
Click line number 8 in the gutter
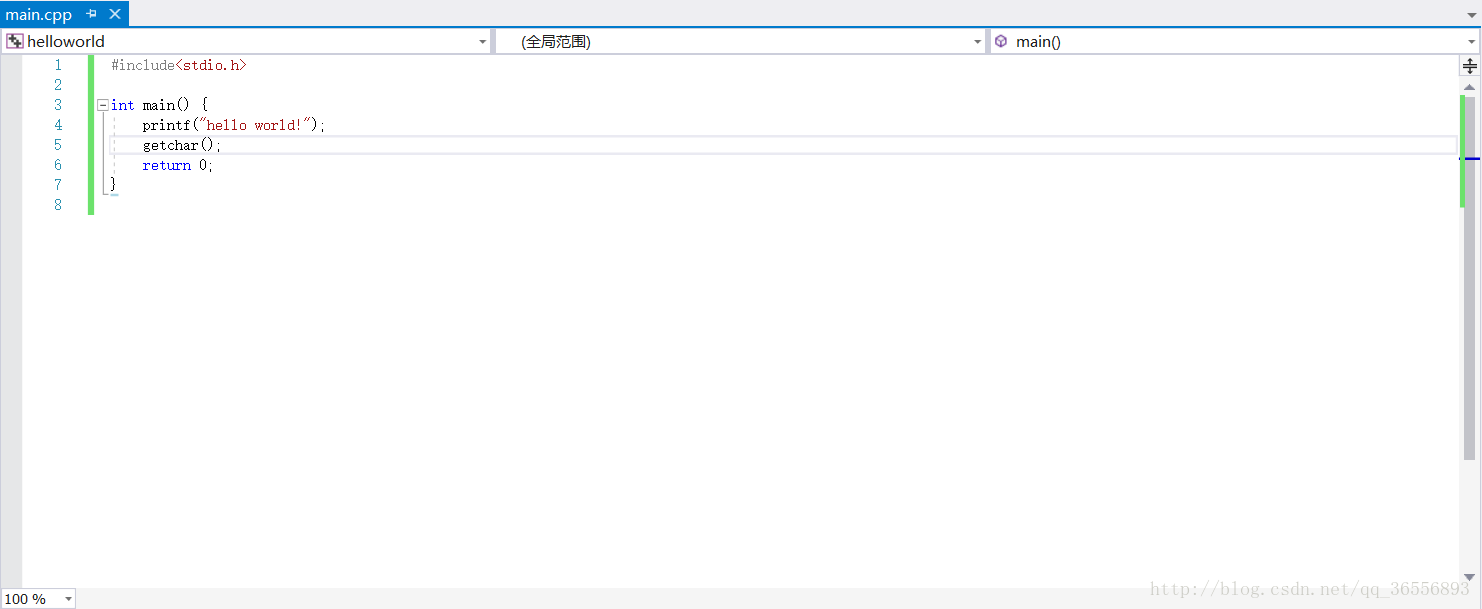[58, 205]
